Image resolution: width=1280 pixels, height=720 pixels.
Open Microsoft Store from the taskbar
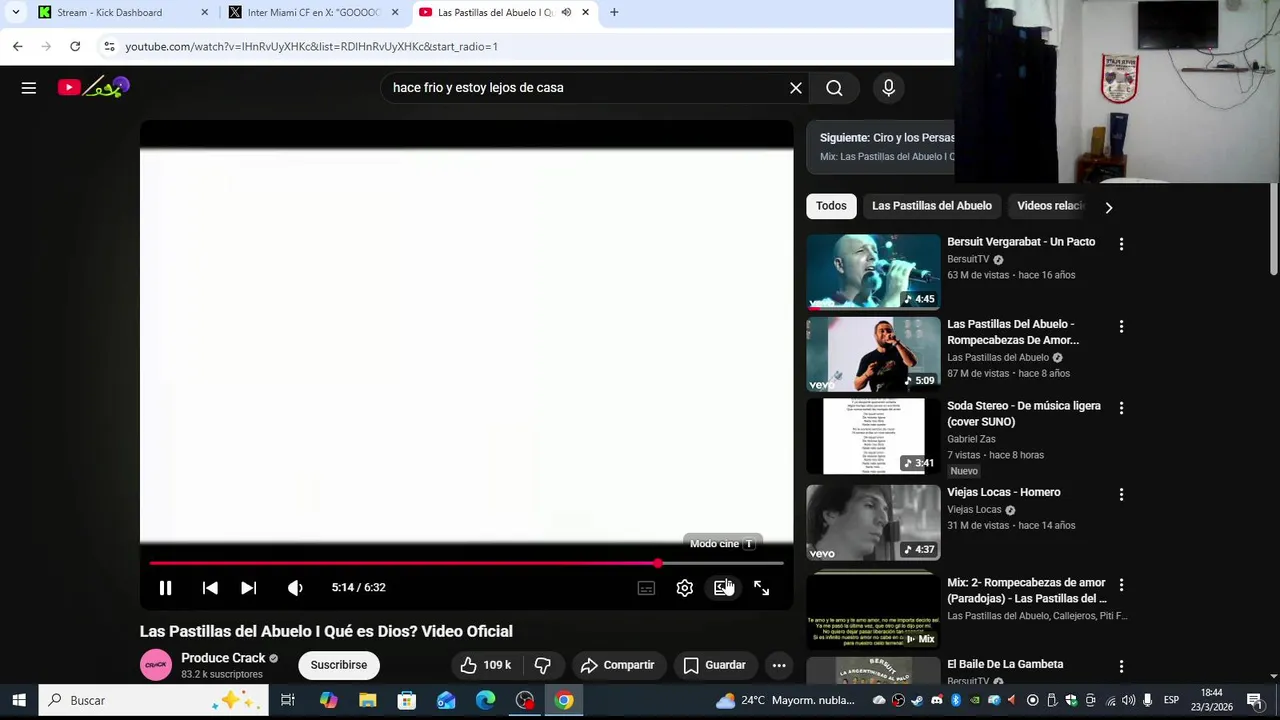click(407, 700)
